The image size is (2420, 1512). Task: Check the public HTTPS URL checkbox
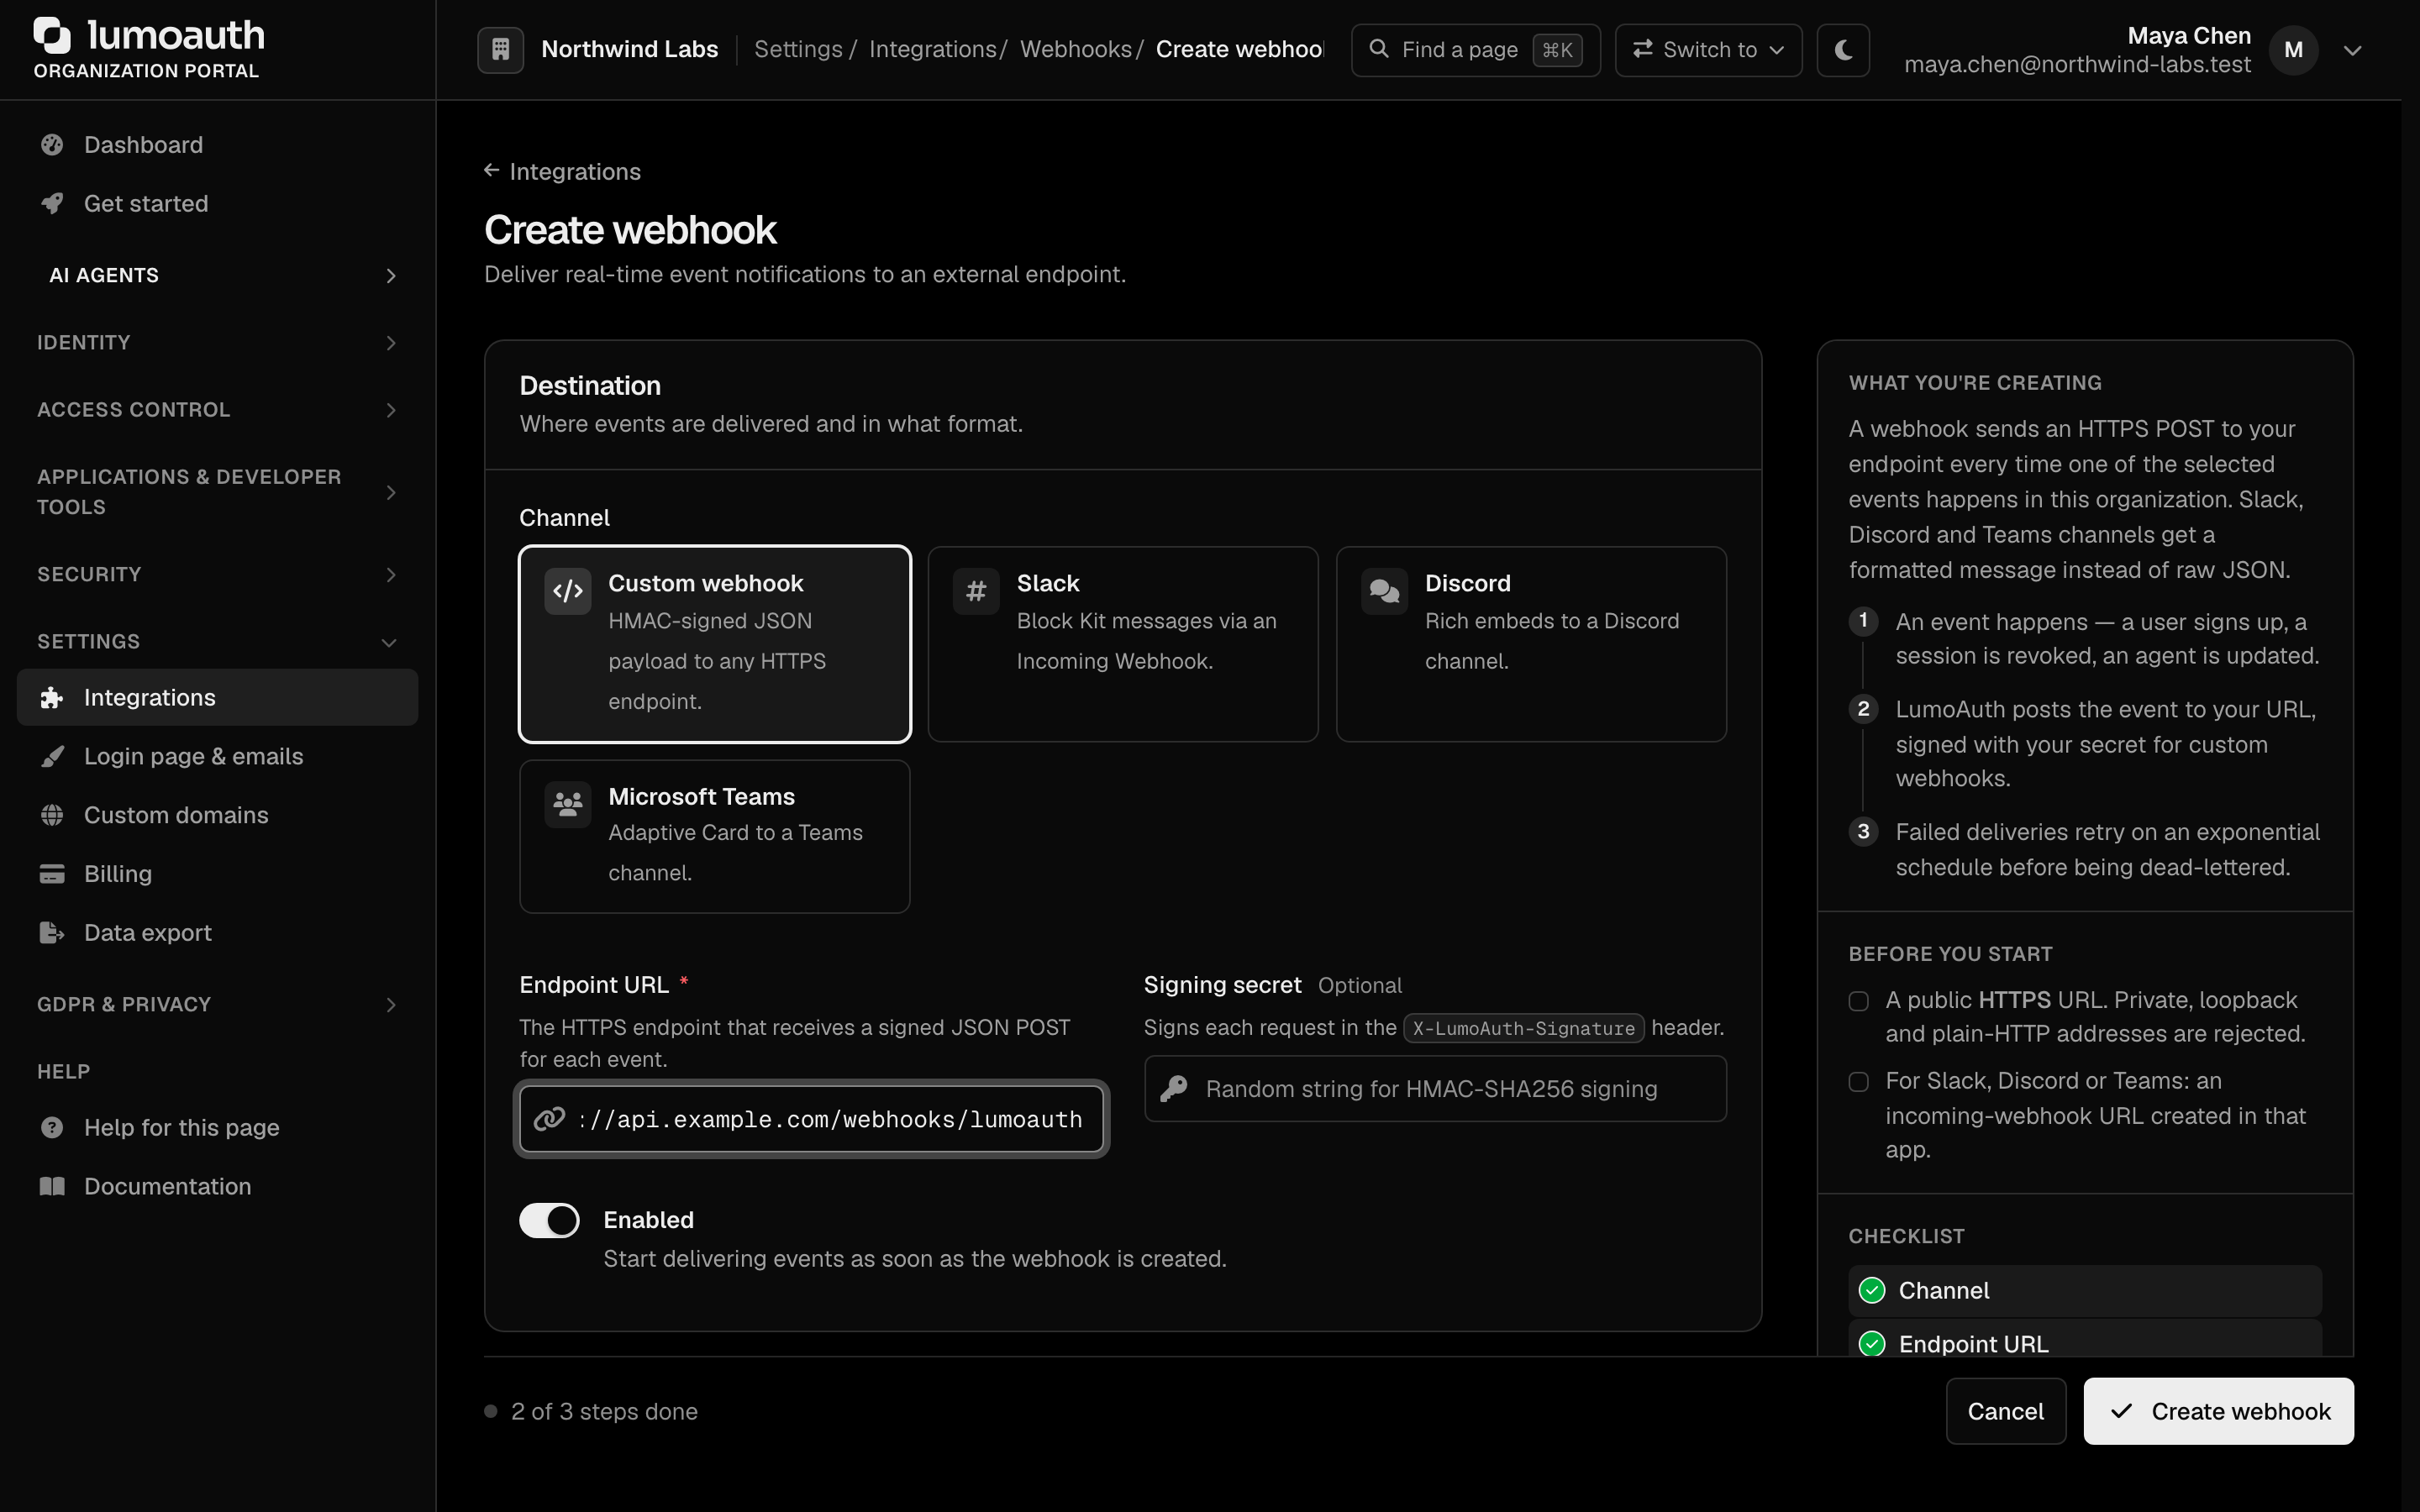tap(1859, 1001)
